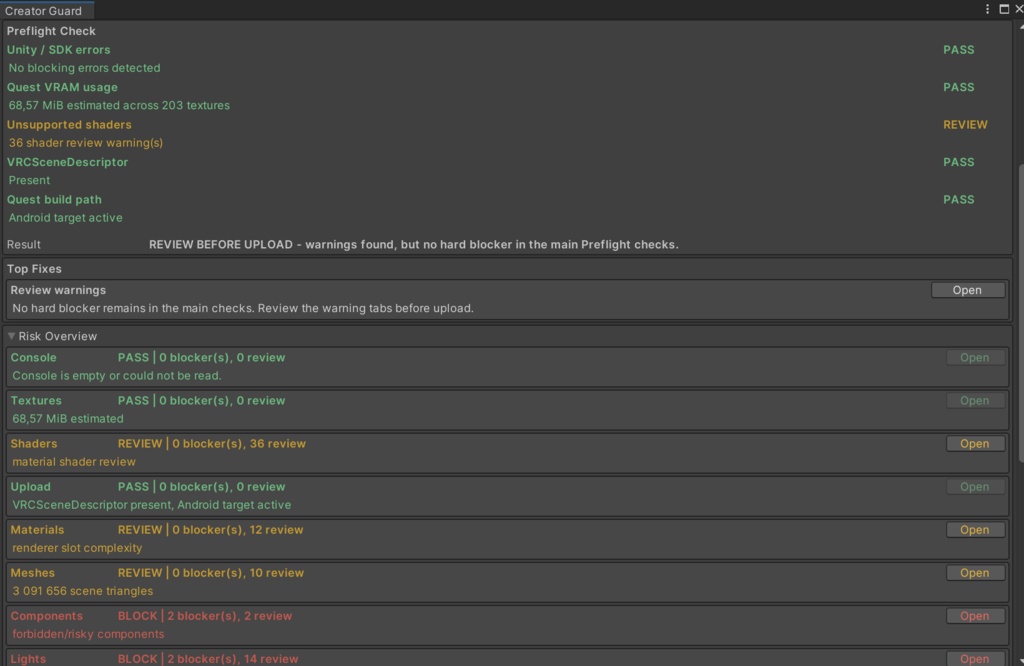The height and width of the screenshot is (666, 1024).
Task: Click 'VRCSceneDescriptor present, Android target active'
Action: click(x=152, y=505)
